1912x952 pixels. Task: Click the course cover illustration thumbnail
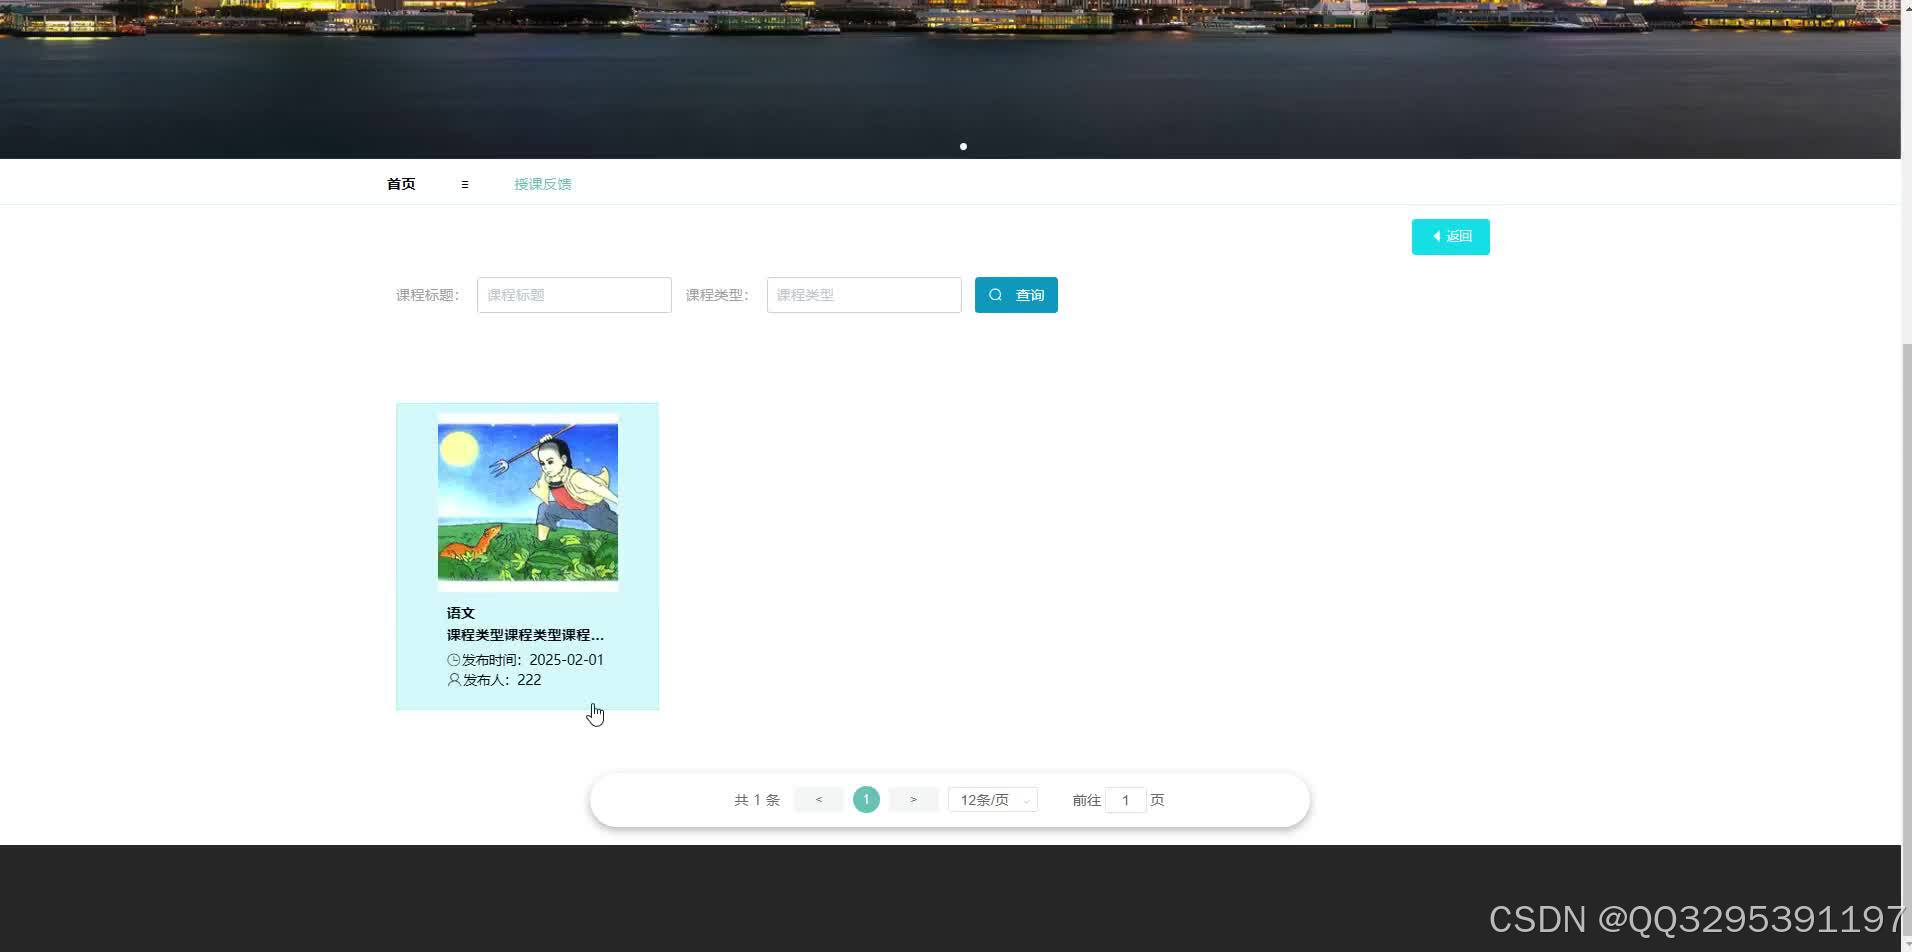[527, 500]
